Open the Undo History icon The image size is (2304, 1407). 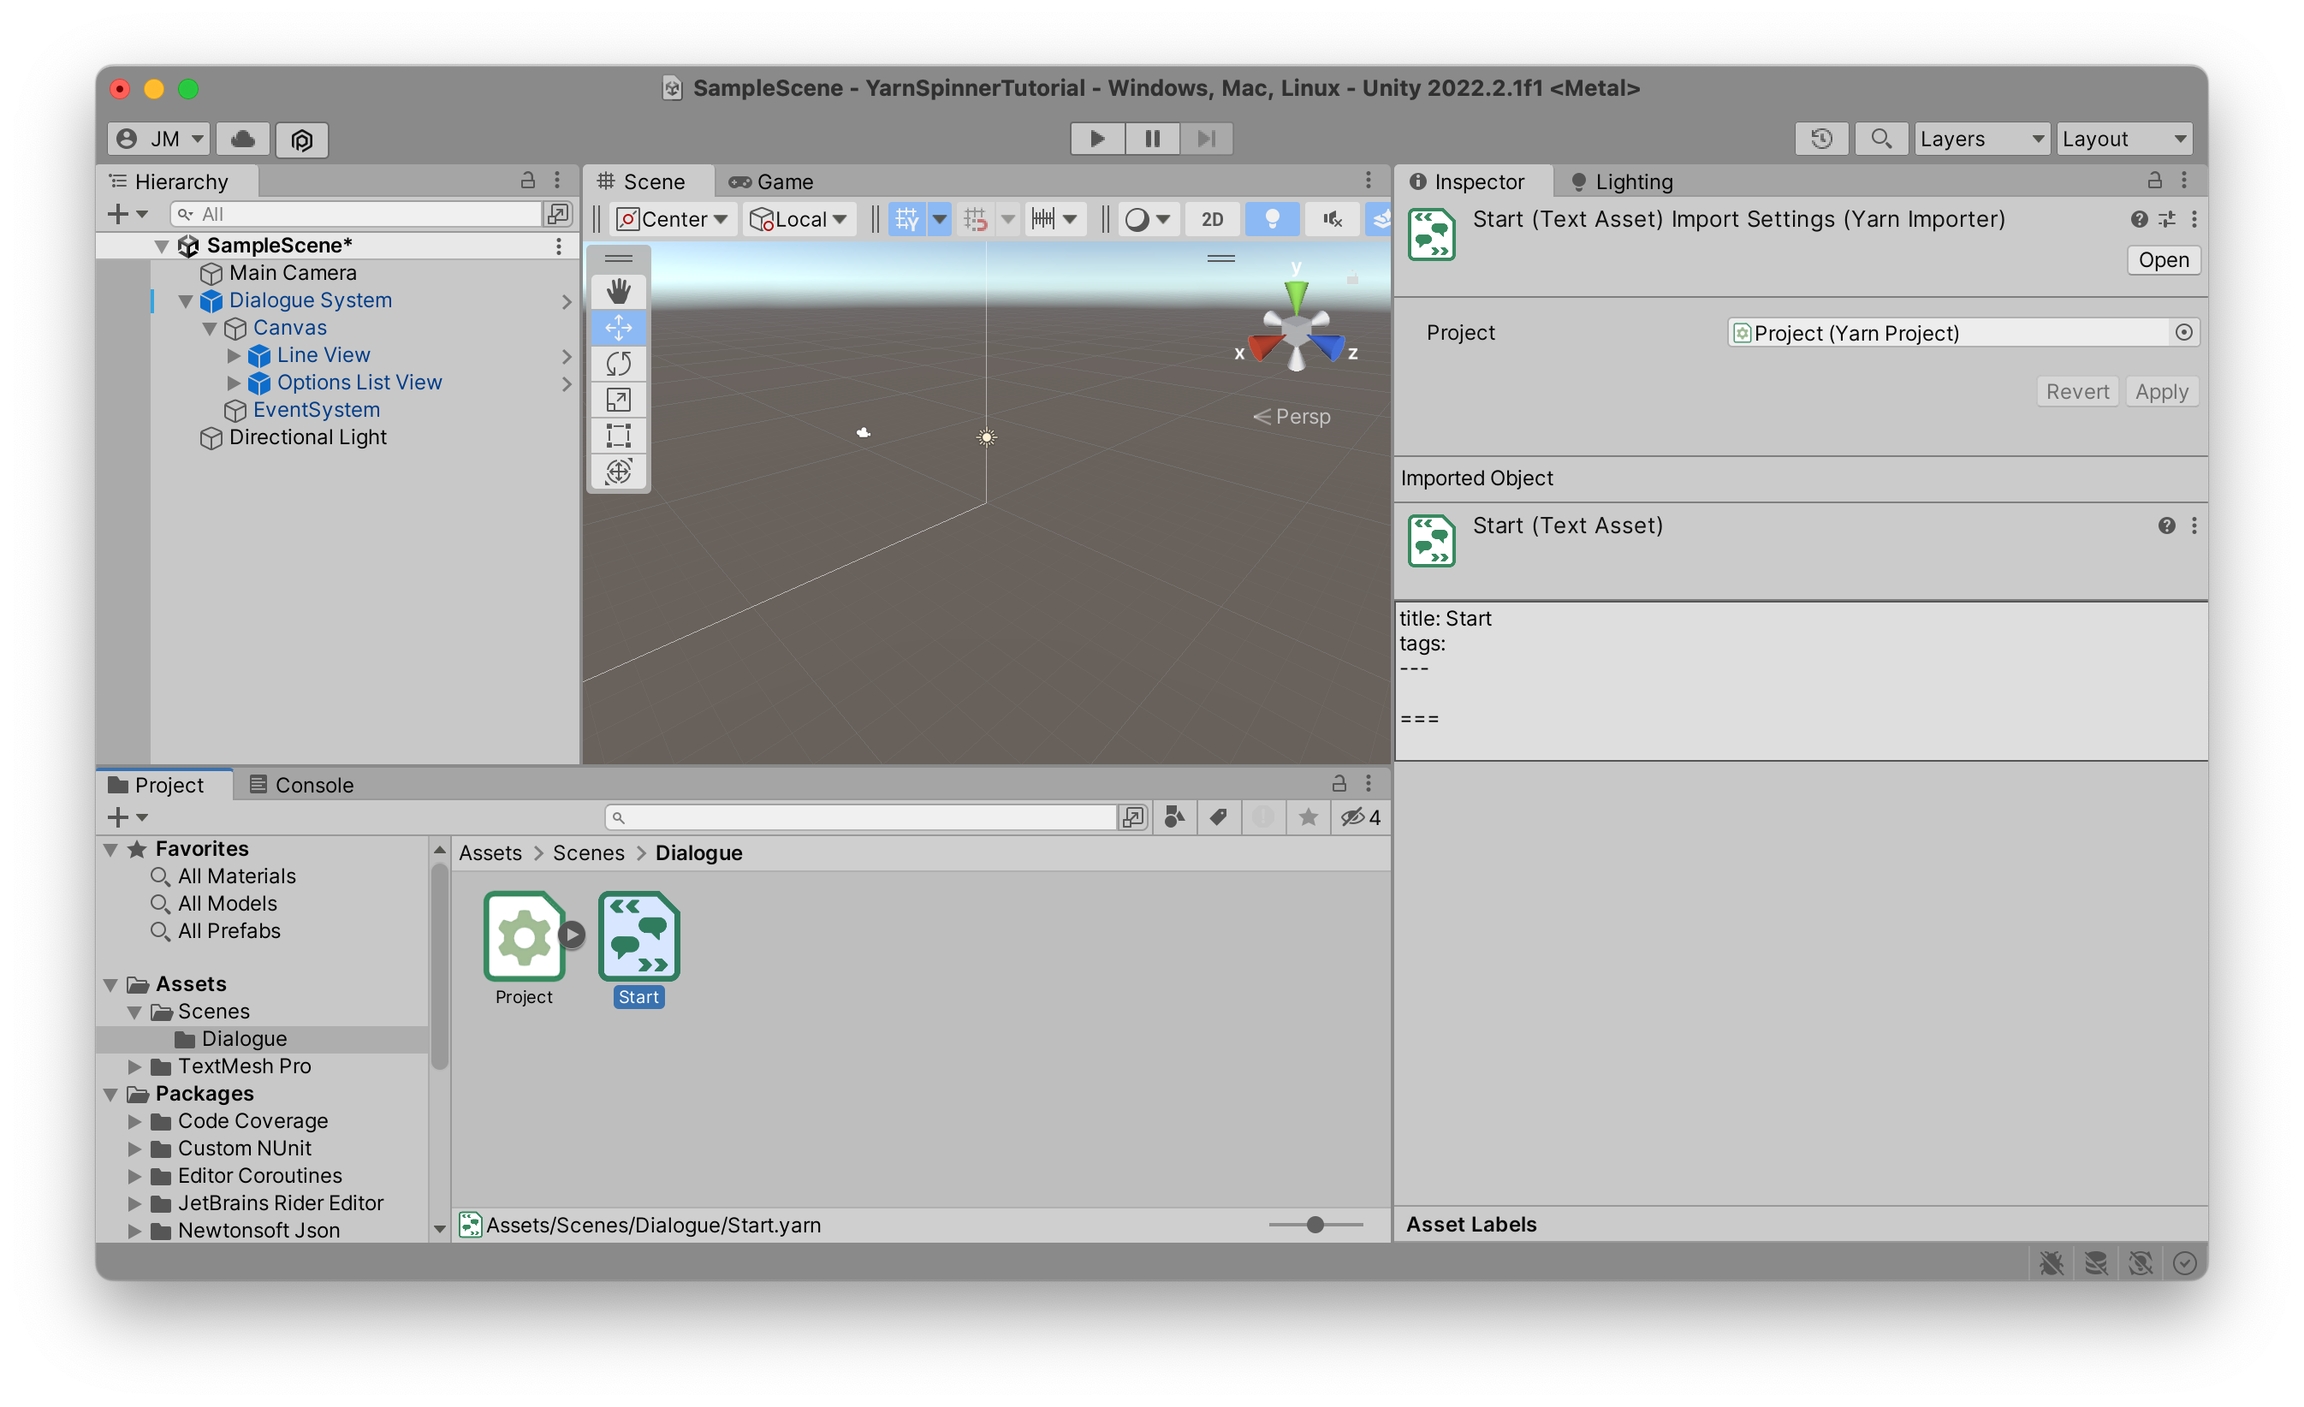tap(1821, 138)
